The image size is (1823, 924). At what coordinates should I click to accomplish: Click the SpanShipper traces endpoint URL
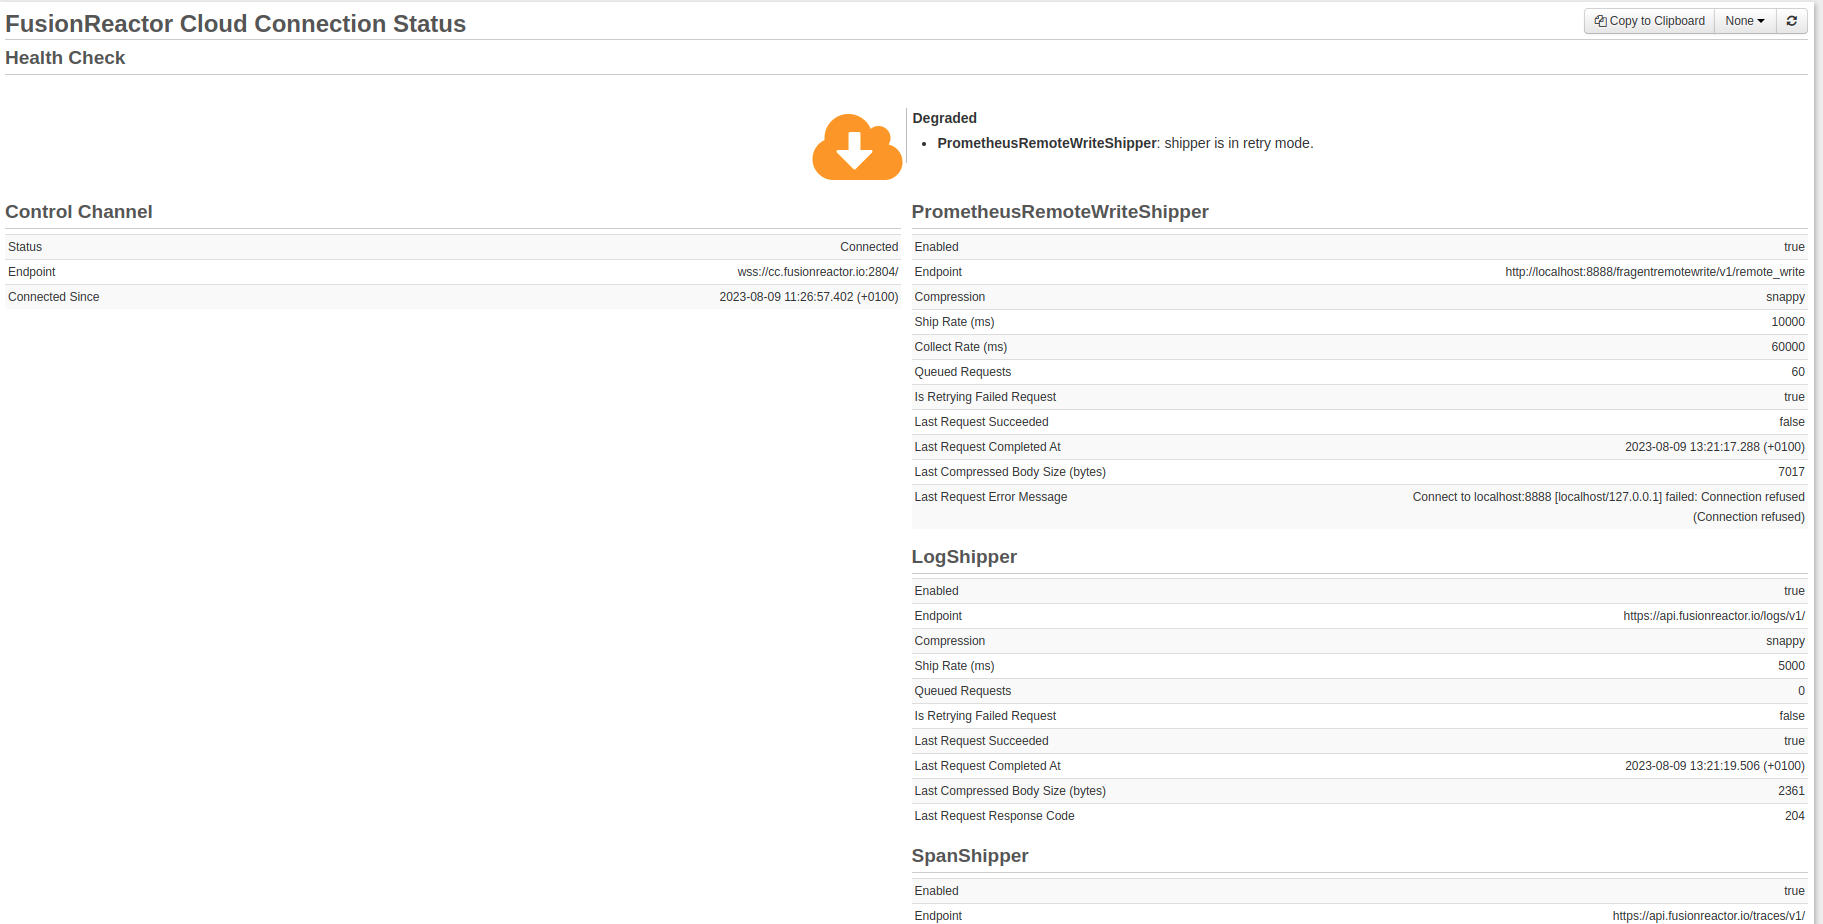1708,916
